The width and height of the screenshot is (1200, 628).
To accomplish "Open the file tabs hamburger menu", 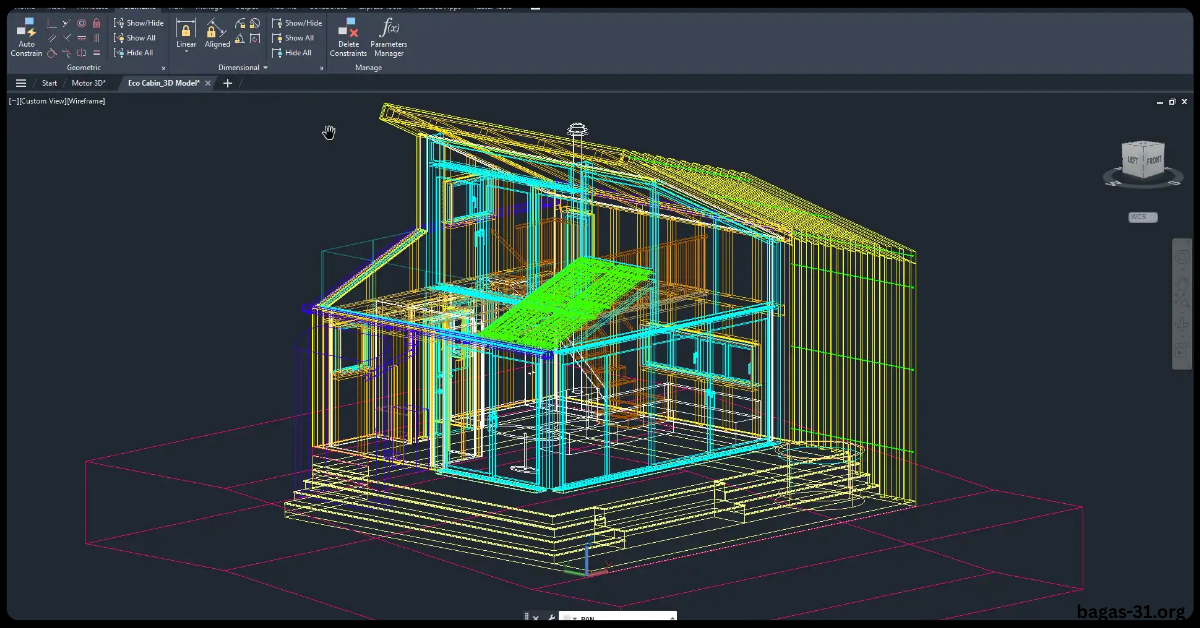I will click(21, 83).
